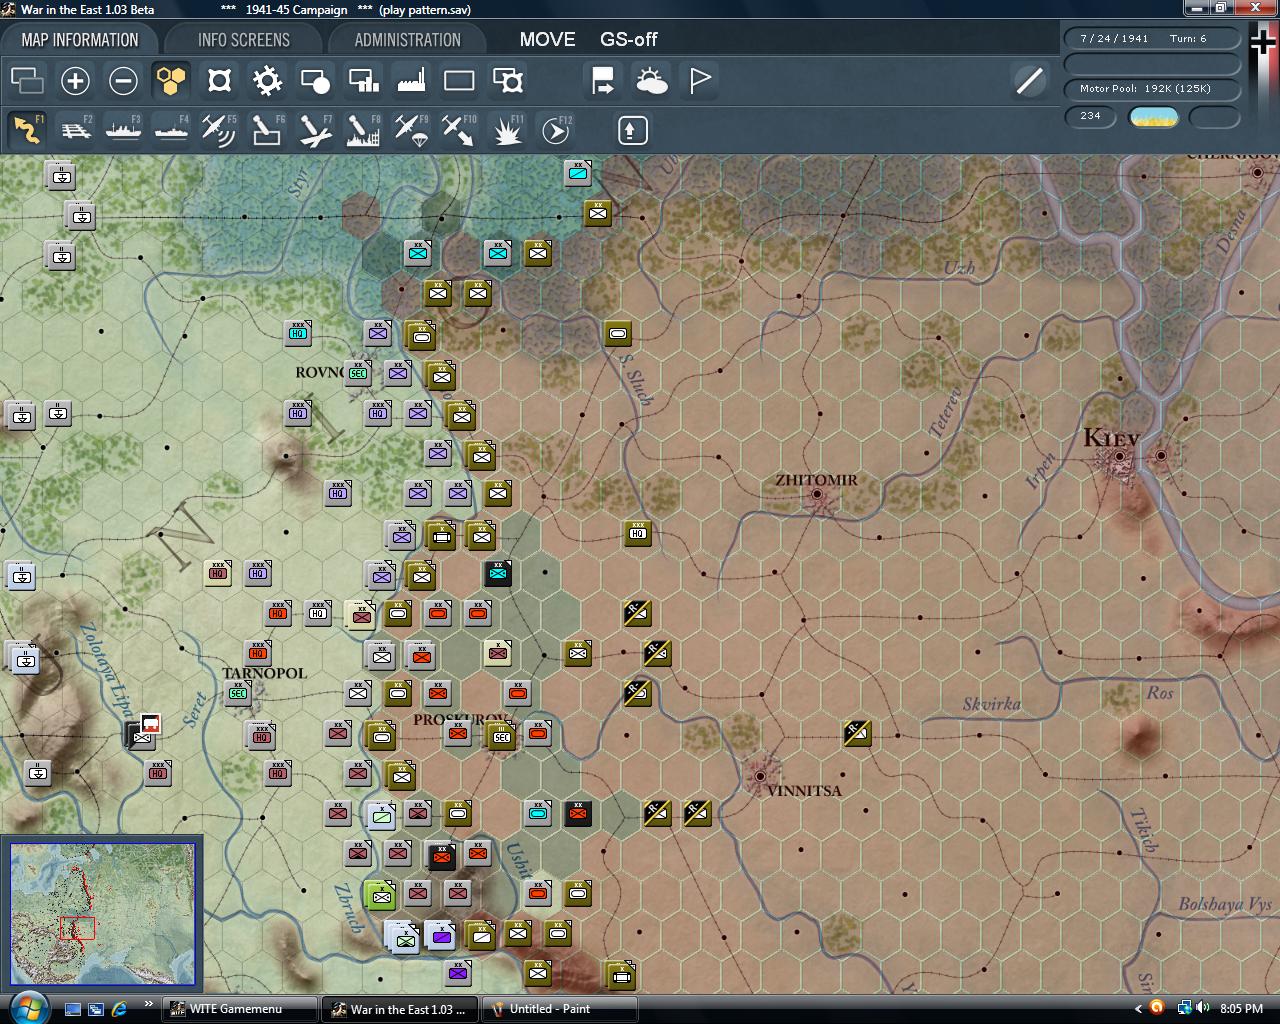Select the SEC unit at Tarnopol

(x=237, y=692)
